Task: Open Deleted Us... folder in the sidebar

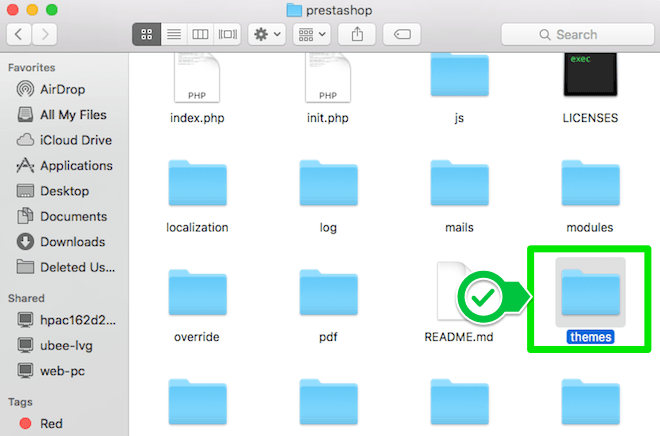Action: (64, 267)
